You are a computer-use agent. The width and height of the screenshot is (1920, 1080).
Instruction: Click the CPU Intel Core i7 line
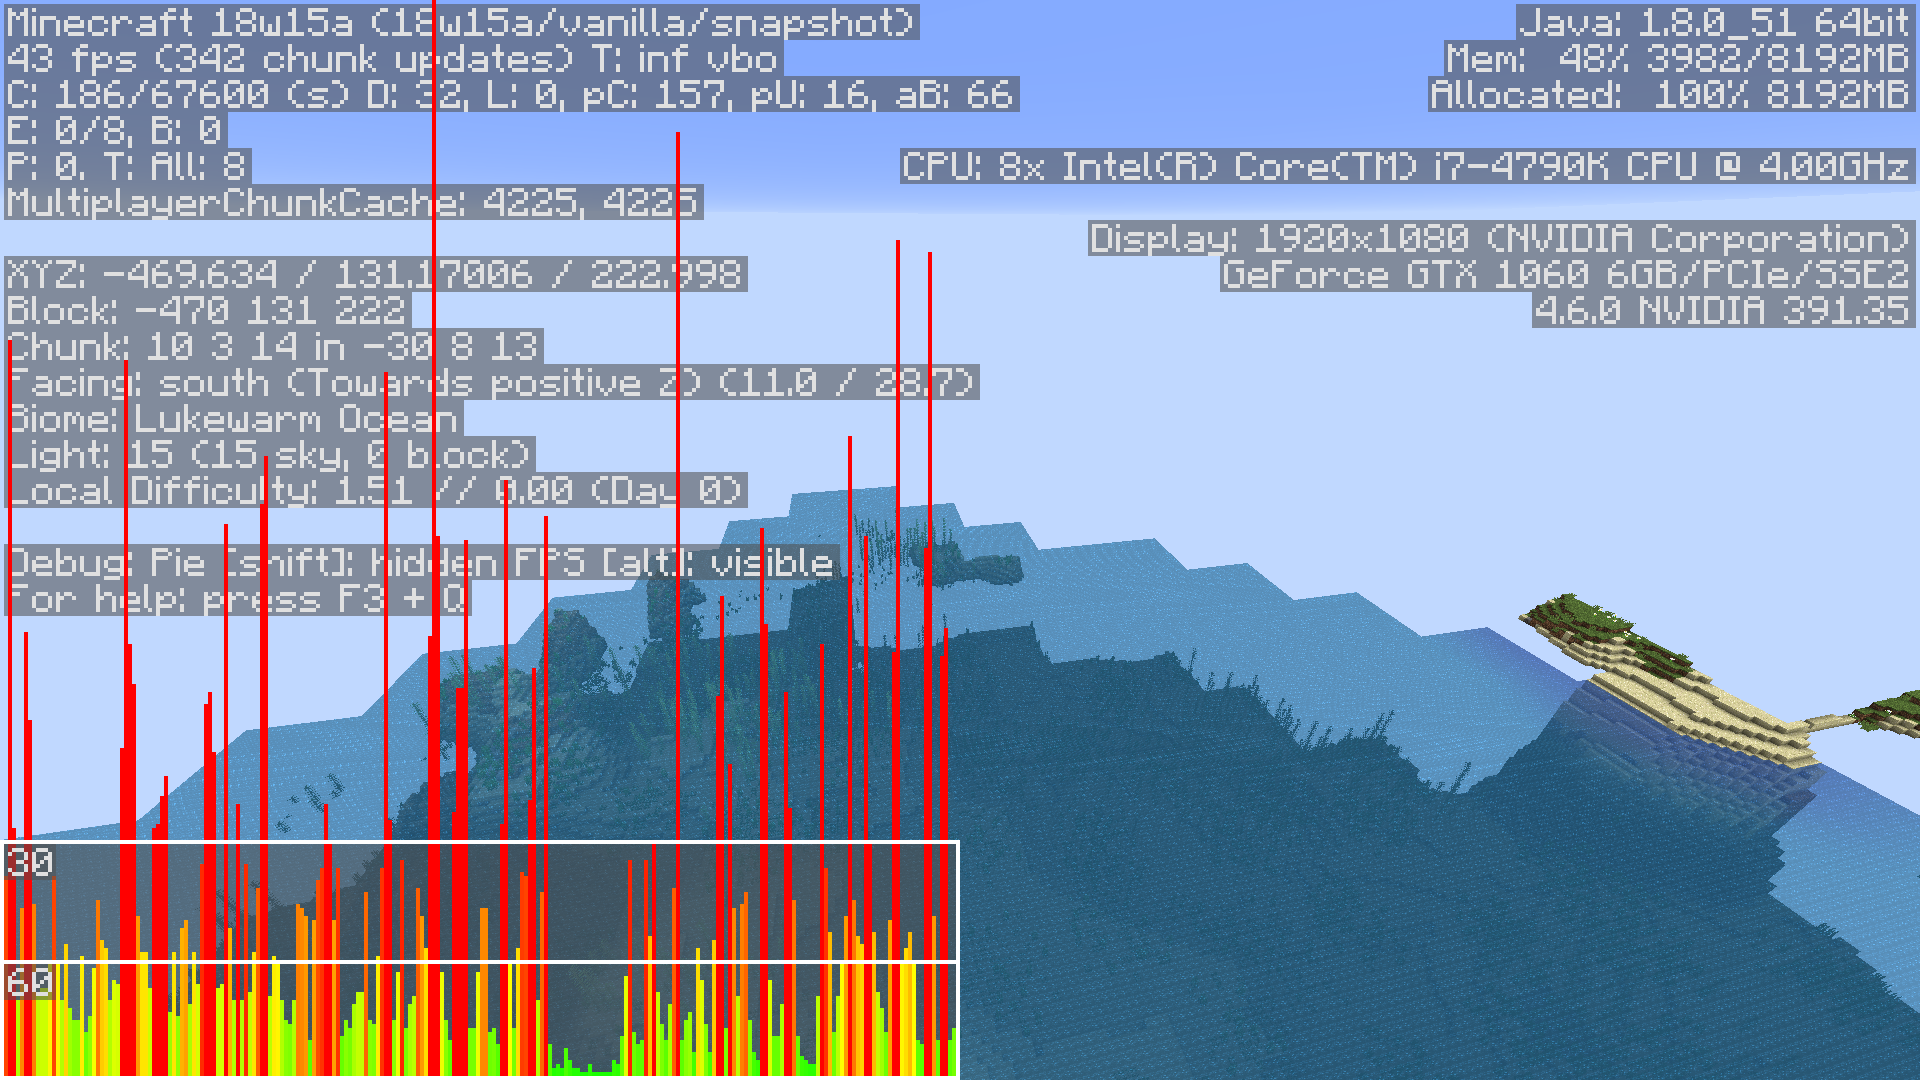(1406, 167)
